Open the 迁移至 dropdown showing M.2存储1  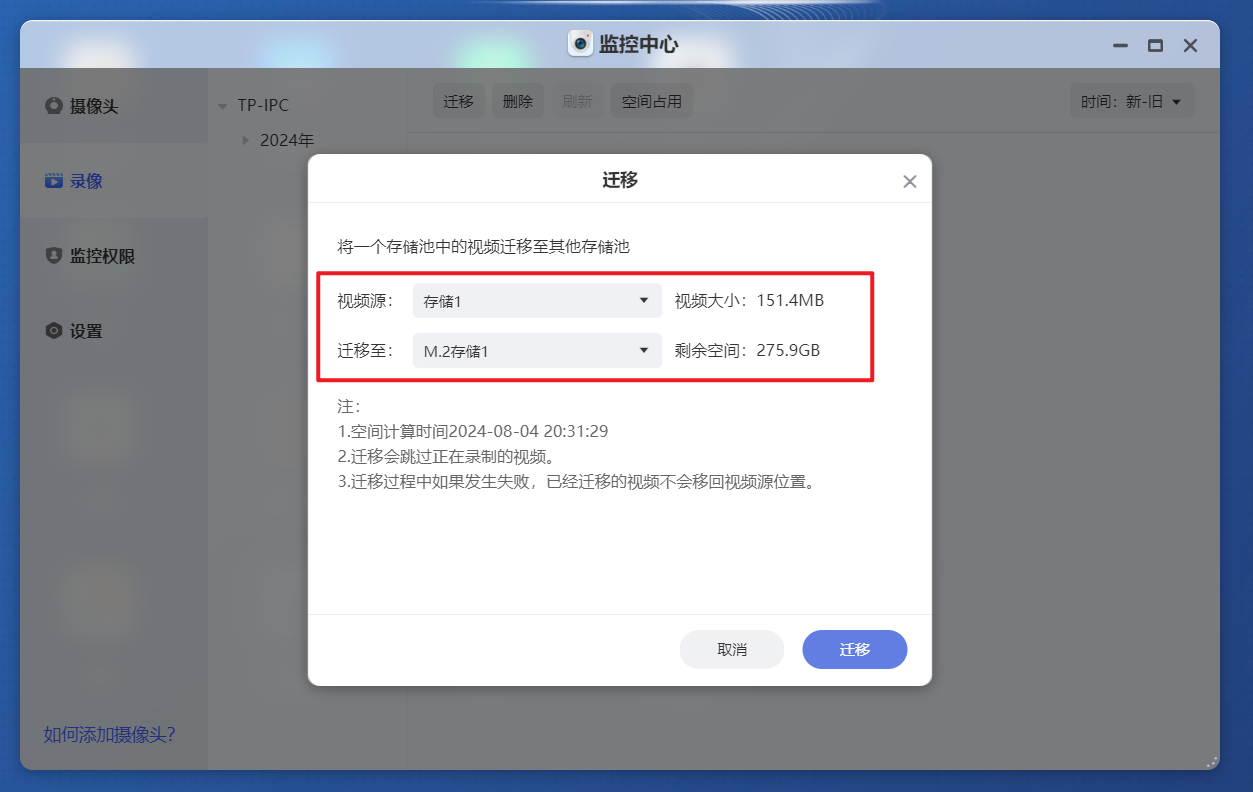(536, 350)
